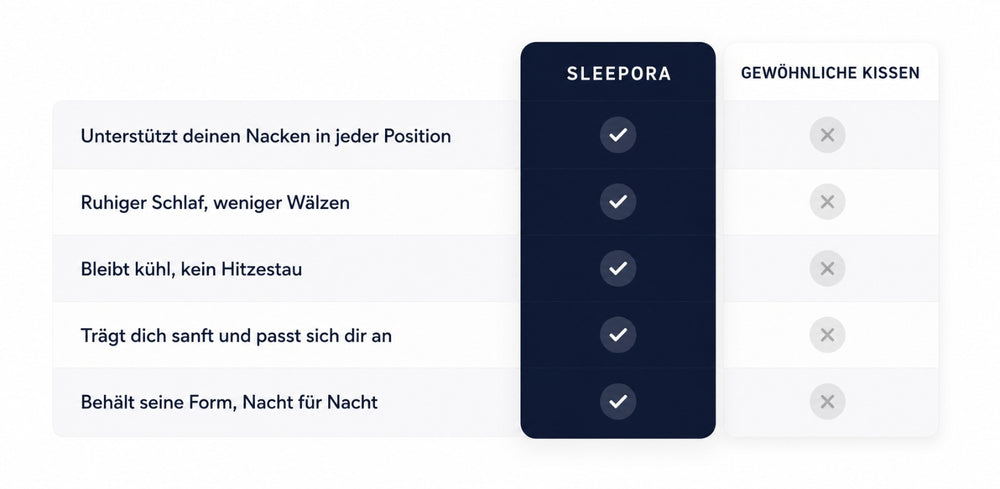This screenshot has height=489, width=1000.
Task: Click text Ruhiger Schlaf, weniger Wälzen
Action: point(215,203)
